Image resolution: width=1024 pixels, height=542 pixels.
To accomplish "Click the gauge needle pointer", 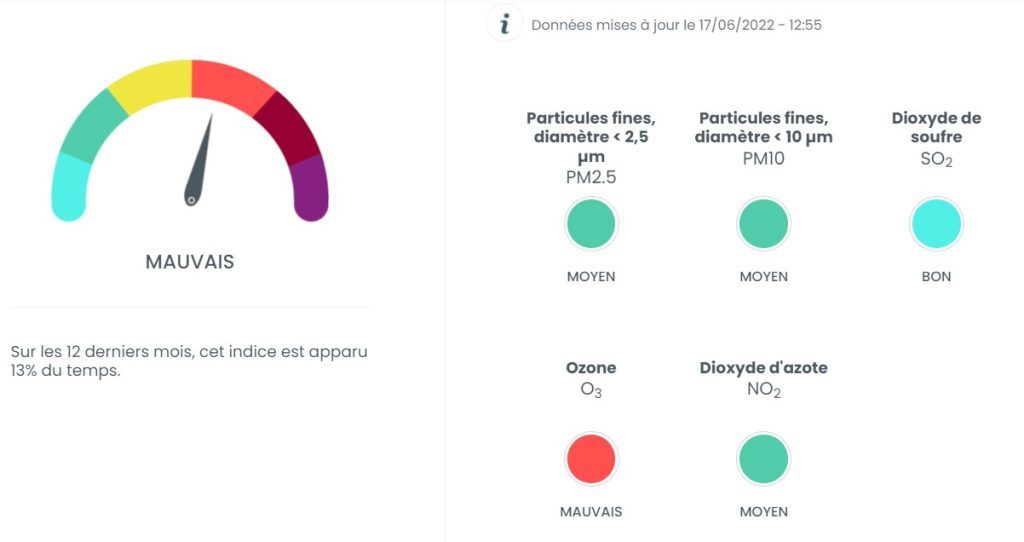I will (201, 158).
